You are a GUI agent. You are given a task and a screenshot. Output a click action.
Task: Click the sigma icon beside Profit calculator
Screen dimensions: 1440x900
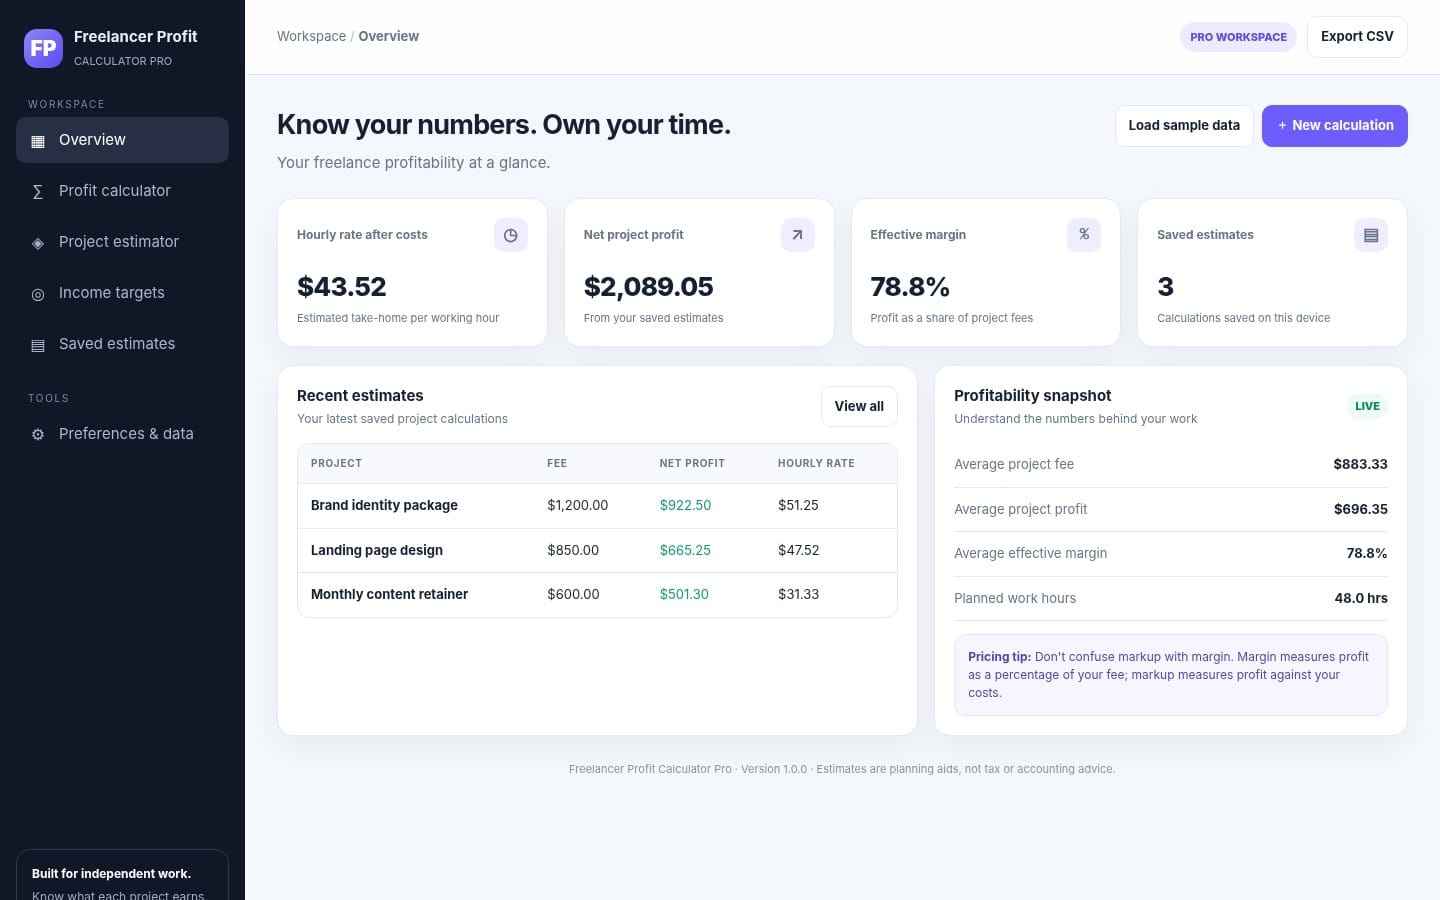click(x=38, y=192)
